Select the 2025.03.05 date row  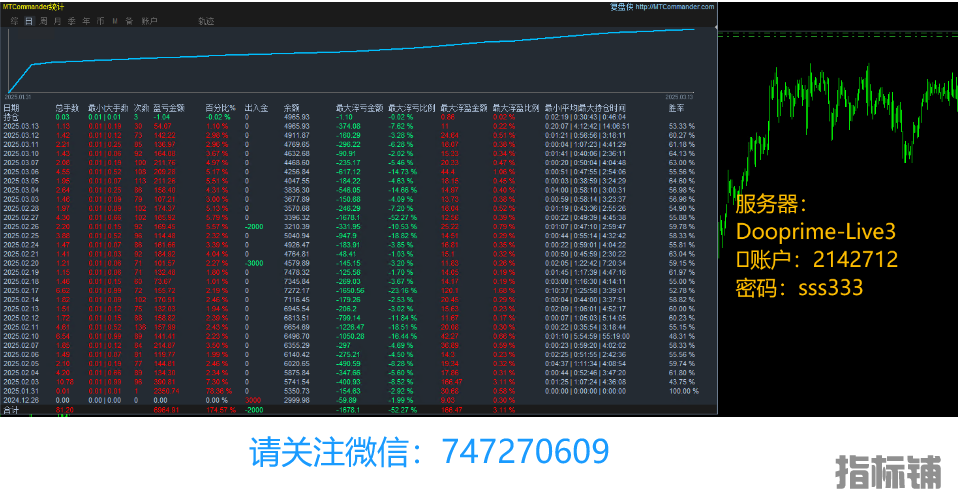tap(359, 181)
